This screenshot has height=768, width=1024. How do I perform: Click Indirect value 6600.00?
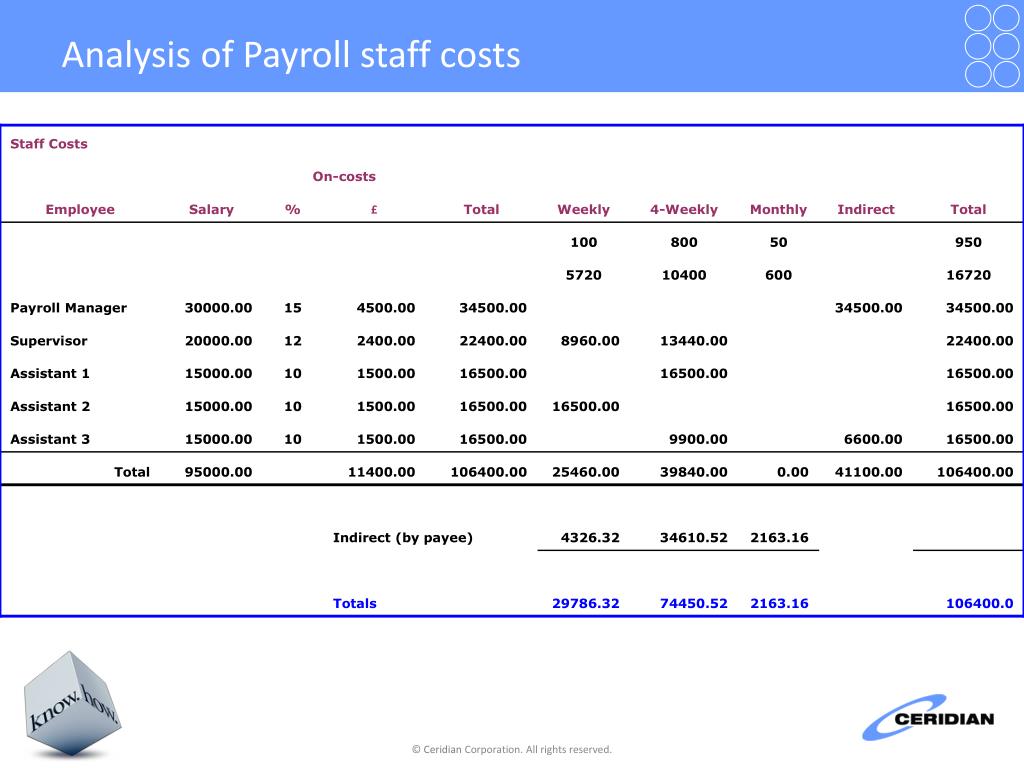[x=873, y=440]
